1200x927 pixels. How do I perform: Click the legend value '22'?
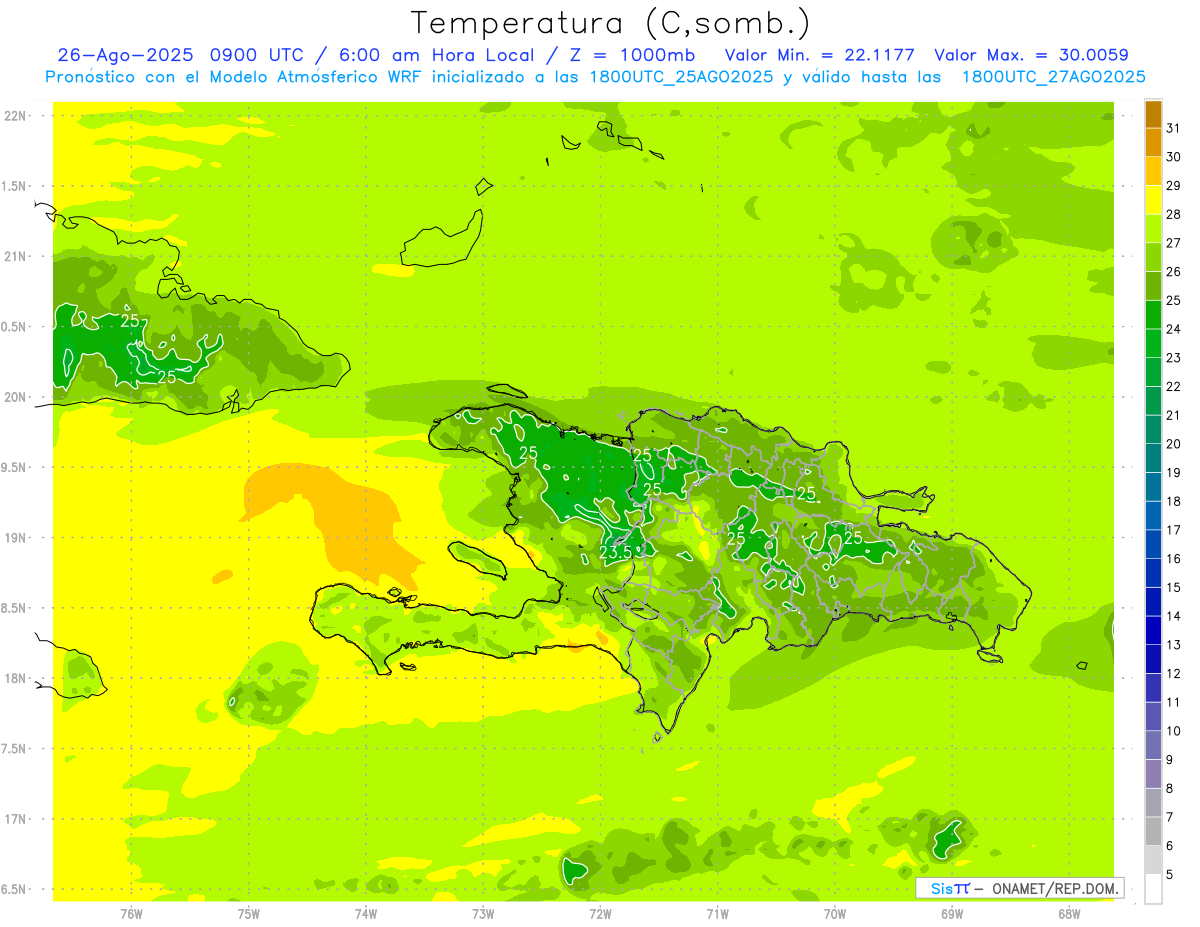pyautogui.click(x=1174, y=386)
